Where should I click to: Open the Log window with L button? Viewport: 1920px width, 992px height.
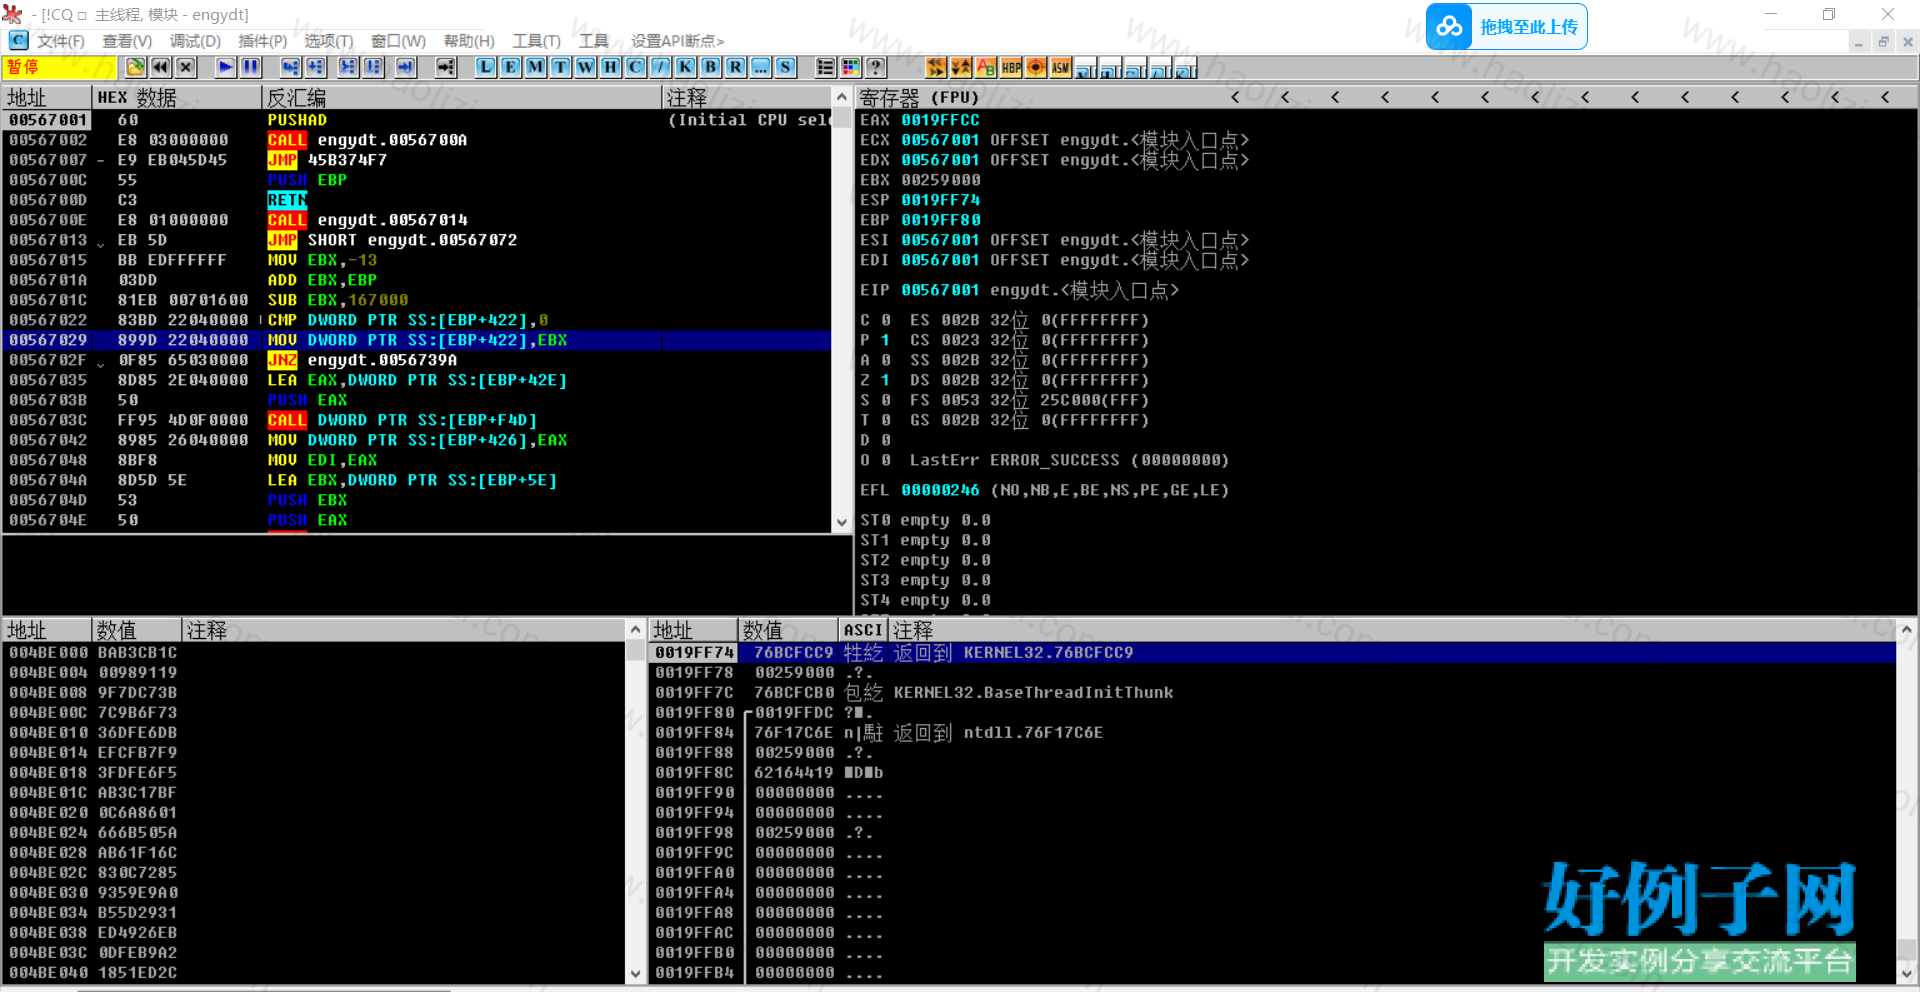click(x=486, y=67)
